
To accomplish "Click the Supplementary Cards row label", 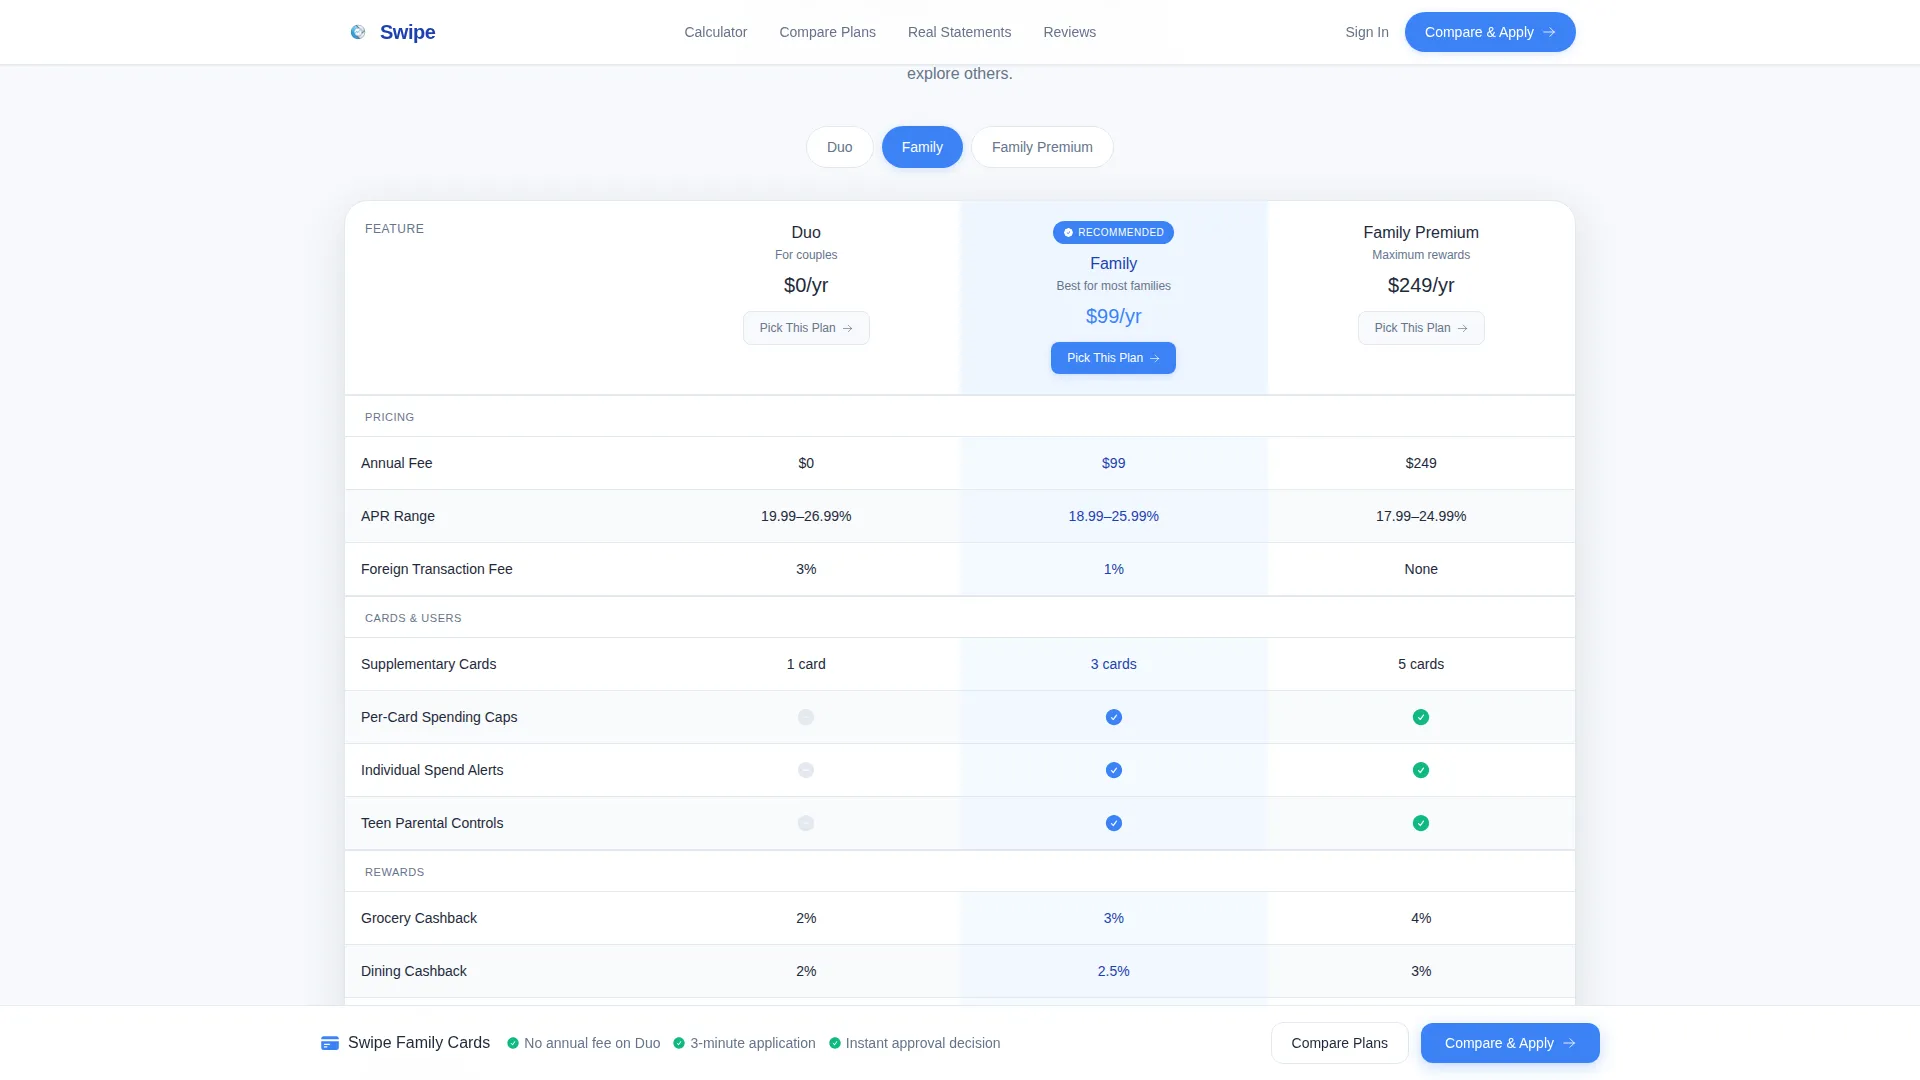I will 428,664.
